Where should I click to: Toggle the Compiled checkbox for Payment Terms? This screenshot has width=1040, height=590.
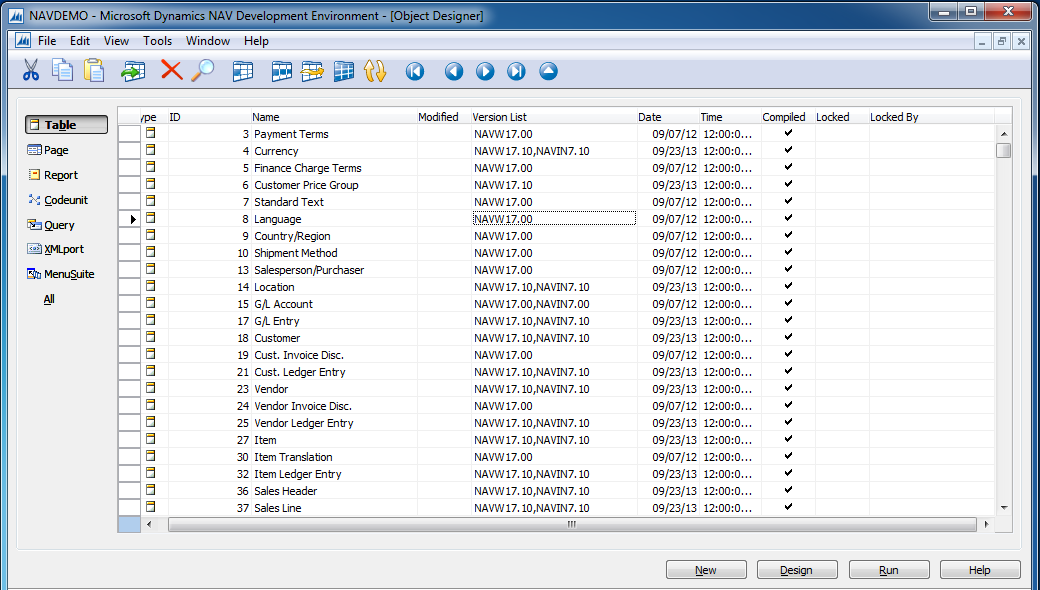(x=787, y=134)
